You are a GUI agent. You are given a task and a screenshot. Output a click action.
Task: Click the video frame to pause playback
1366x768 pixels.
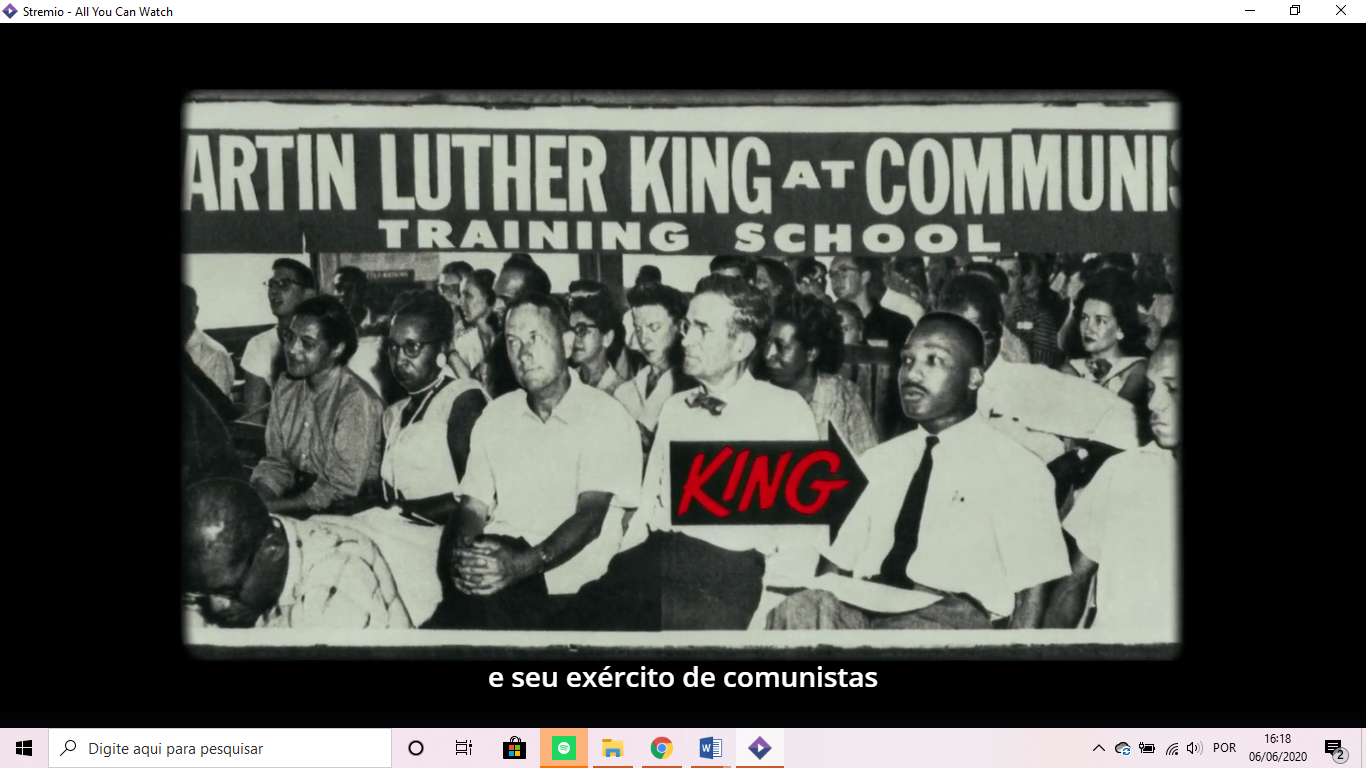tap(680, 375)
